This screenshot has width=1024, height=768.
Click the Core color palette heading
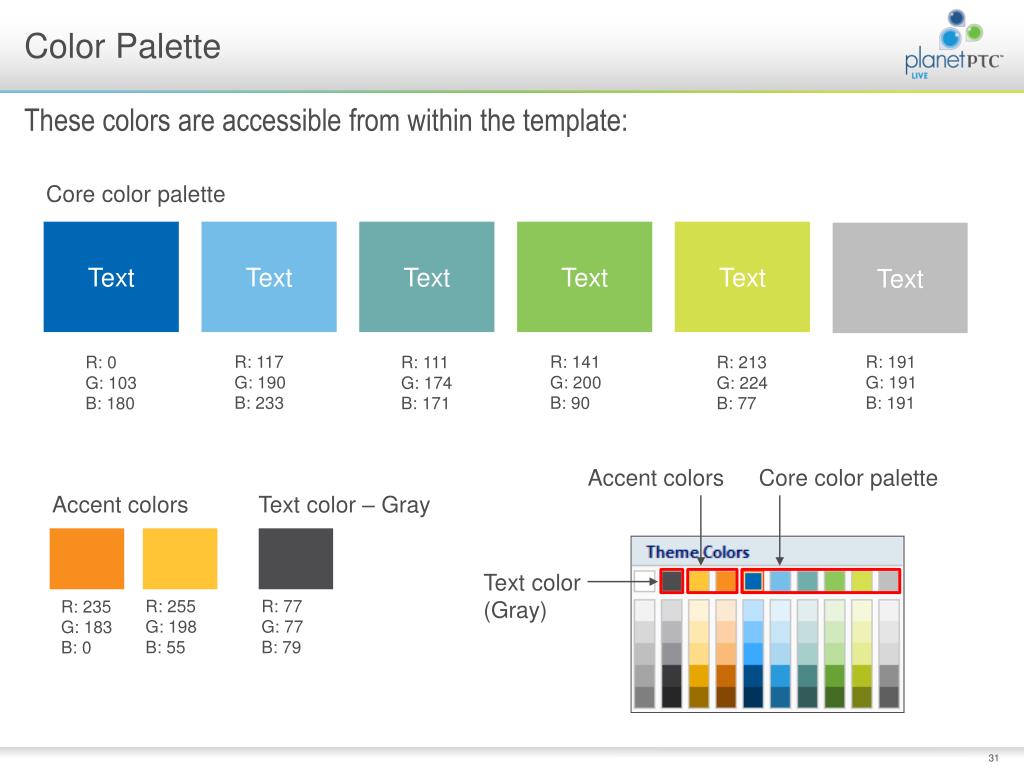(136, 195)
